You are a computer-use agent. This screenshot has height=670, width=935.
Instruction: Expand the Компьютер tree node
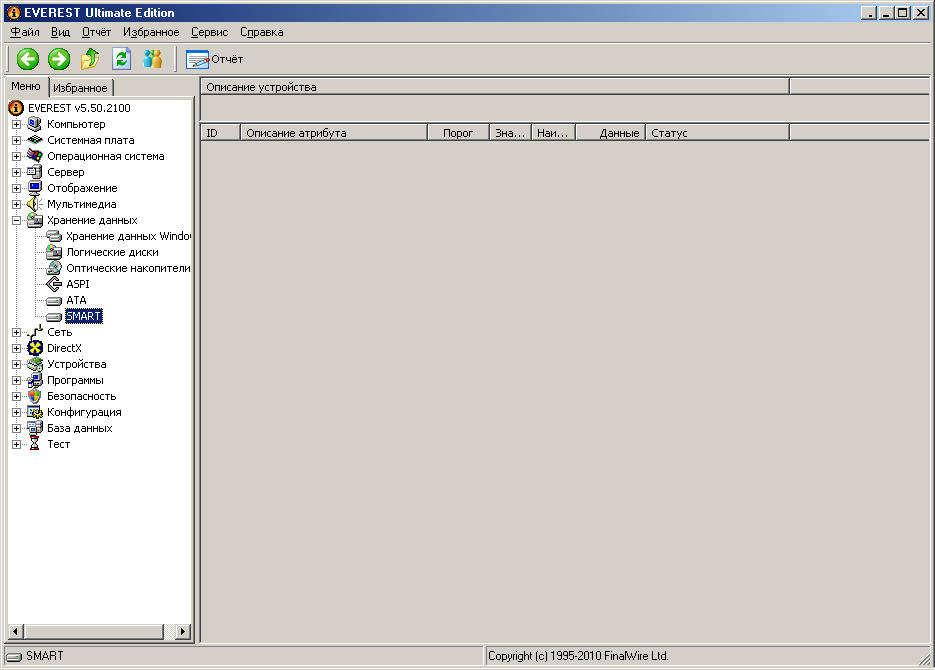pos(17,125)
